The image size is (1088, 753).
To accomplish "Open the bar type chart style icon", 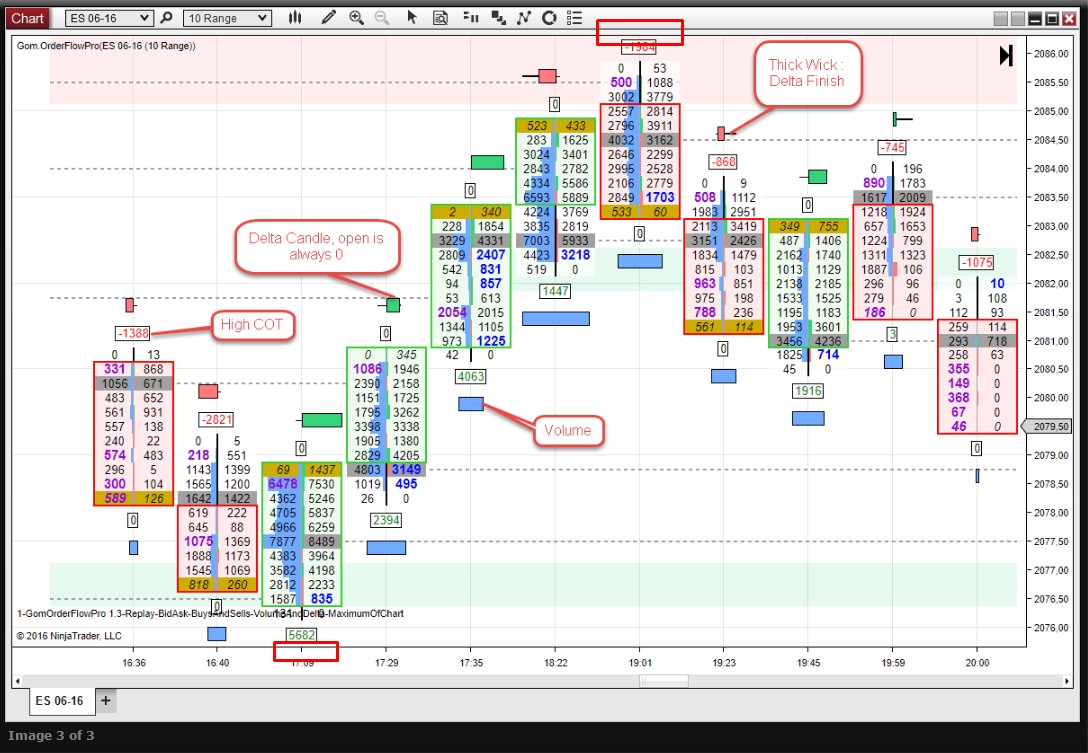I will (x=295, y=18).
